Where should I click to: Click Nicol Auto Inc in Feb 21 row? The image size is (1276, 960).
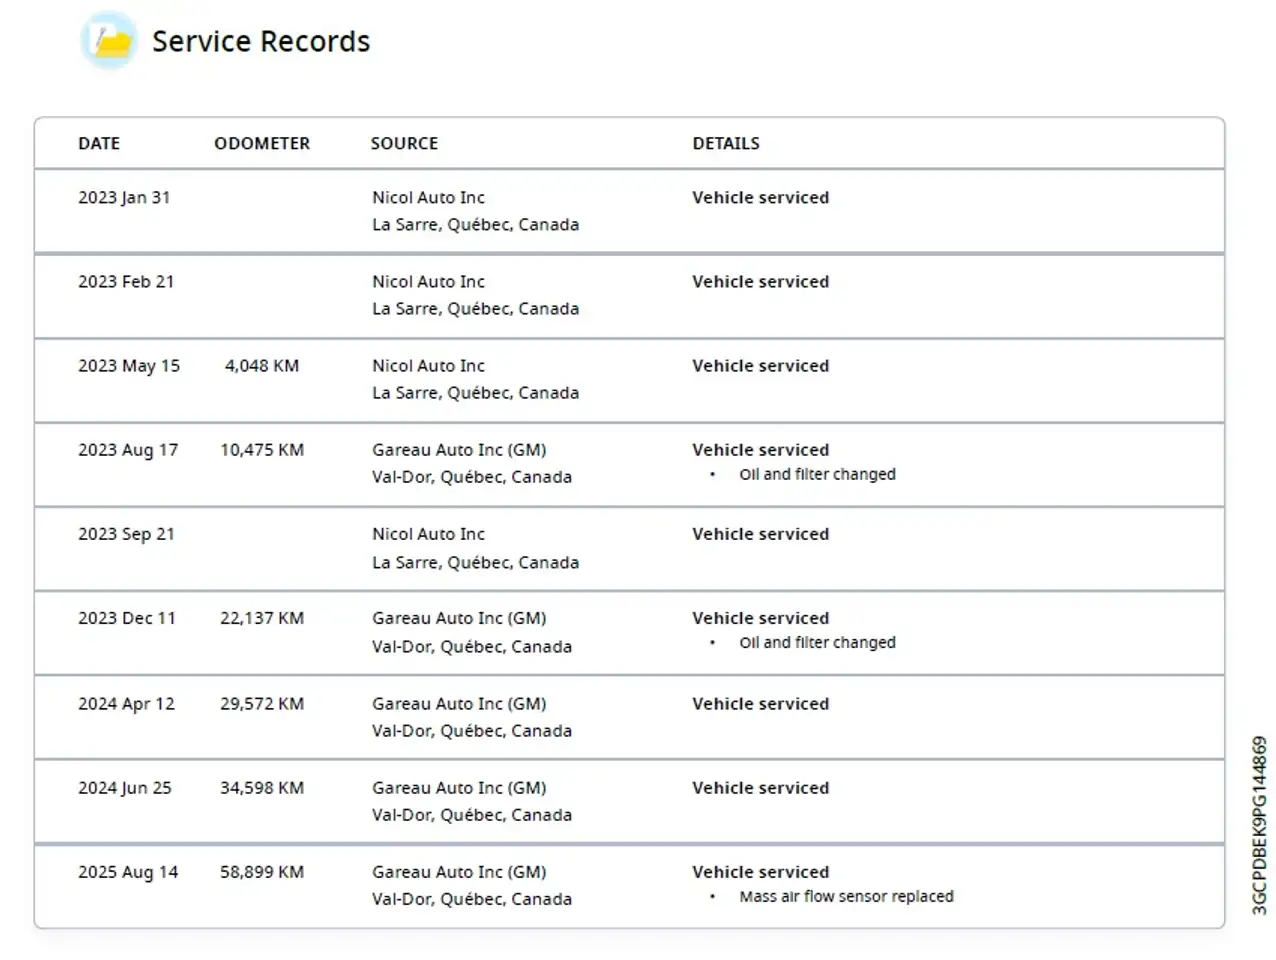pyautogui.click(x=429, y=282)
